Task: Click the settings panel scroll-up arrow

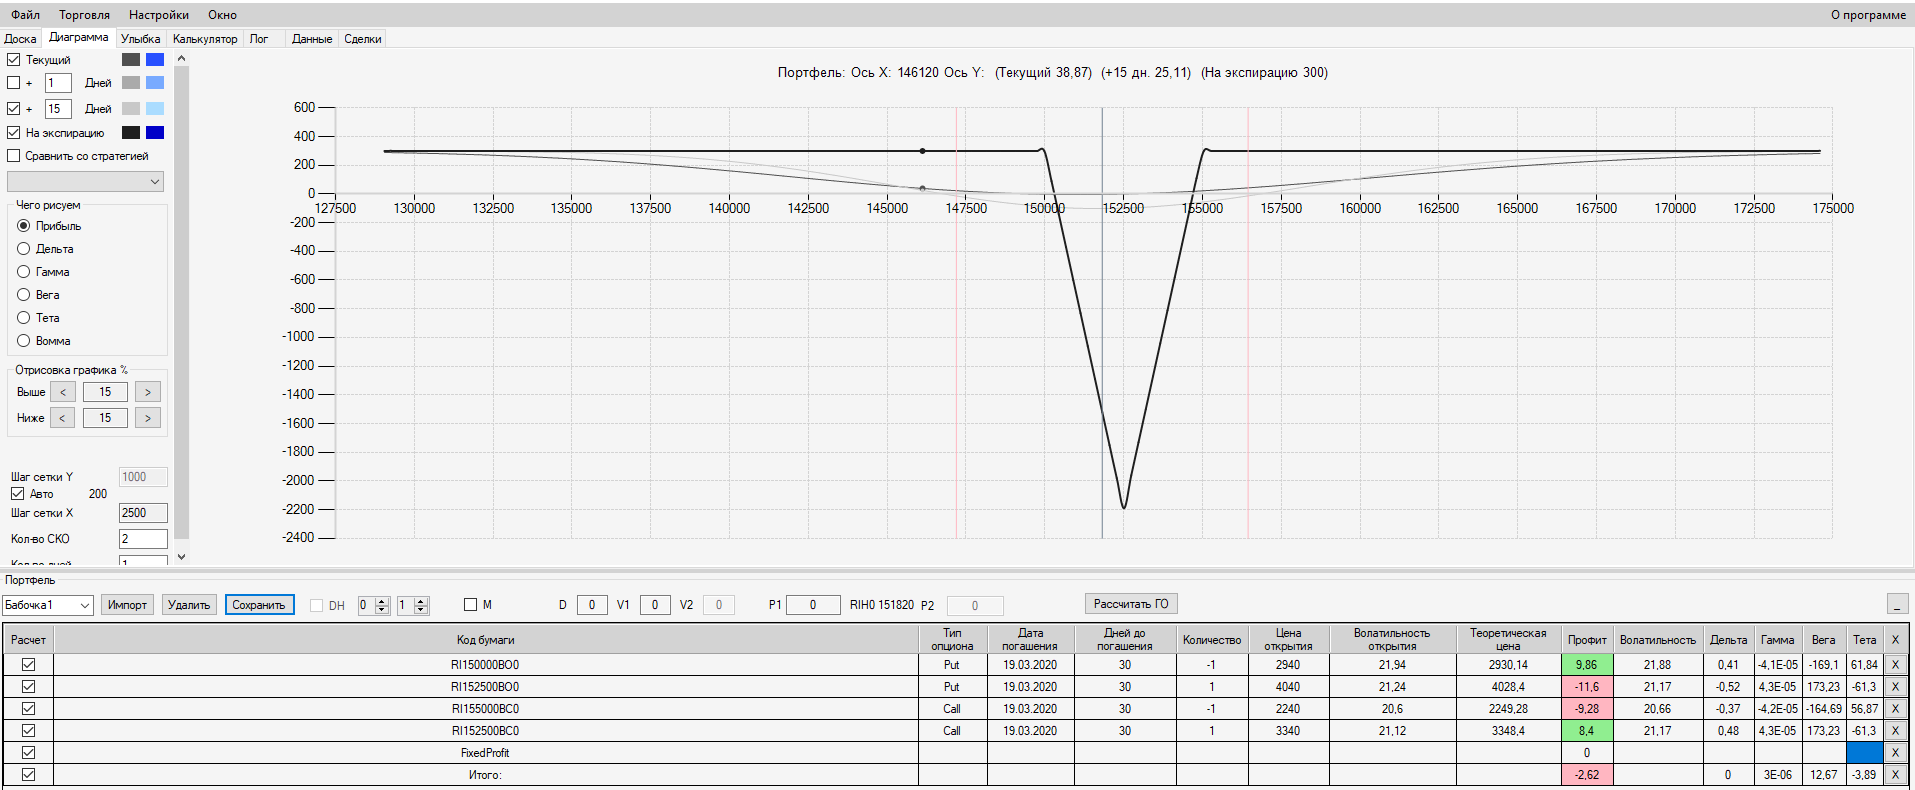Action: click(181, 58)
